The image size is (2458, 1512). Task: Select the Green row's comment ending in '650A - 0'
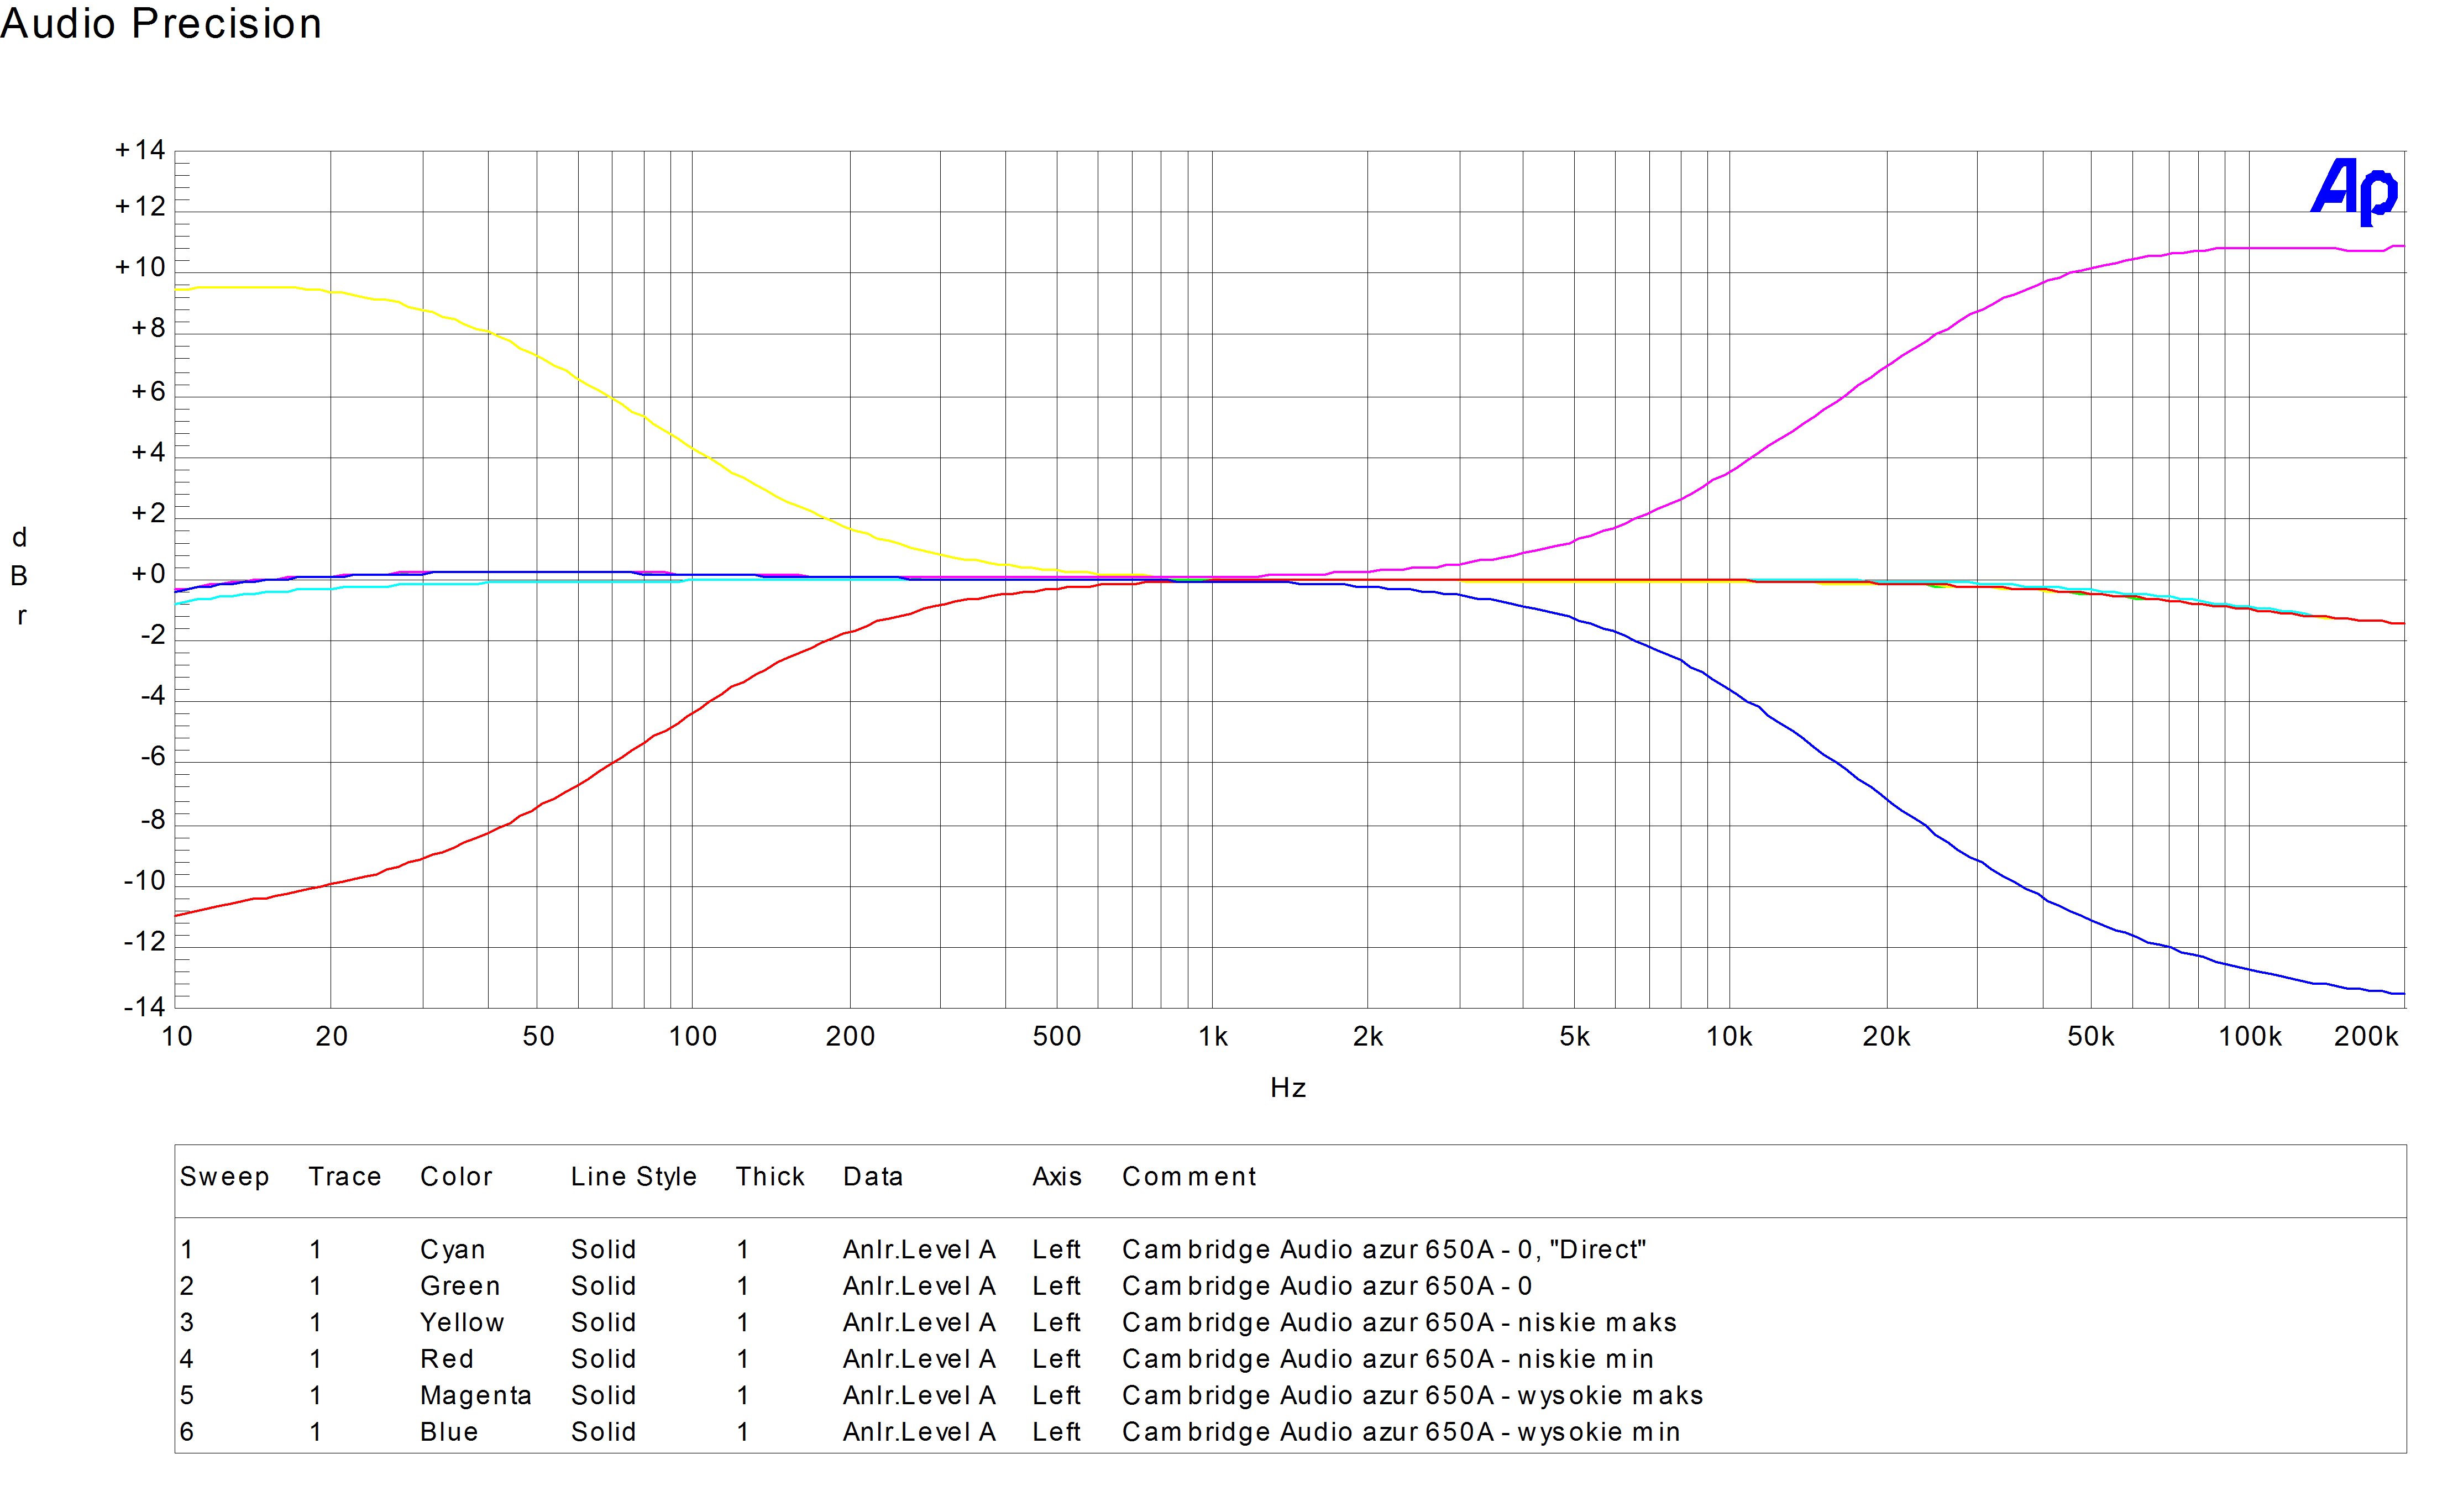click(1327, 1286)
